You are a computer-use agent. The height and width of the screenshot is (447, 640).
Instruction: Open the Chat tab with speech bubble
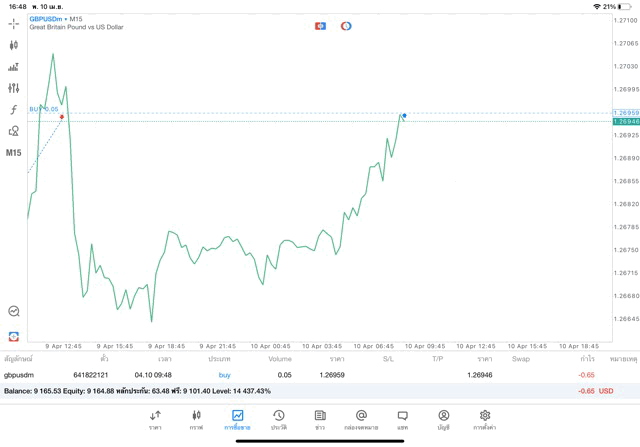click(x=402, y=419)
